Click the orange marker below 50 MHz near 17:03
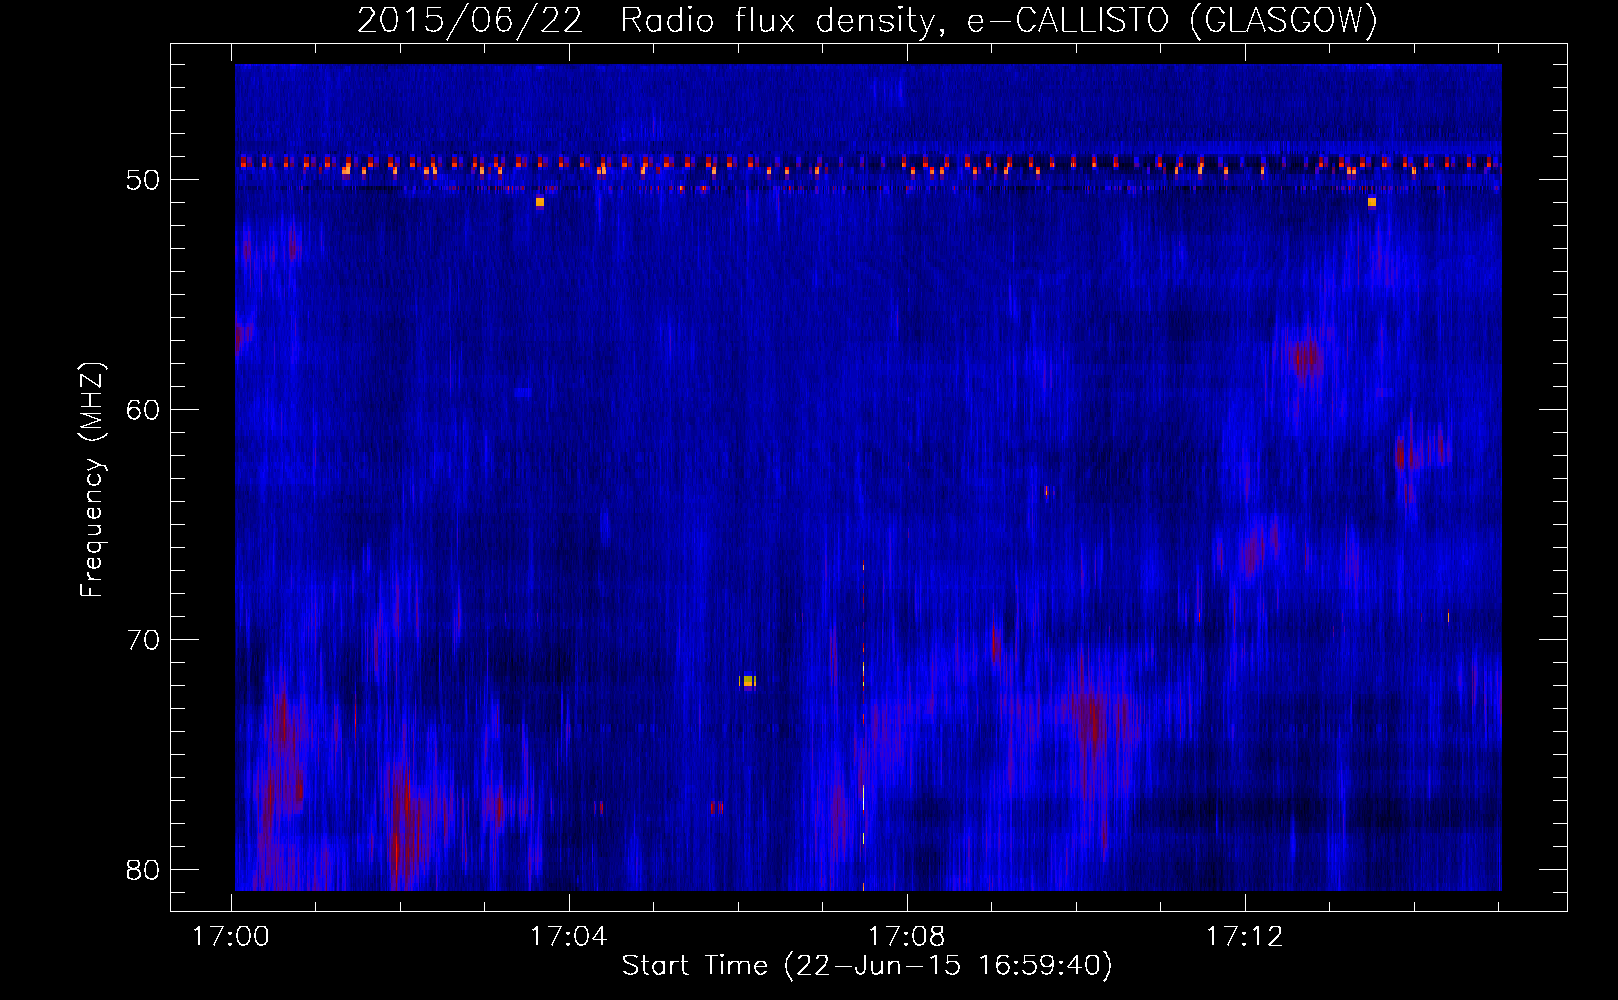1618x1000 pixels. click(540, 202)
